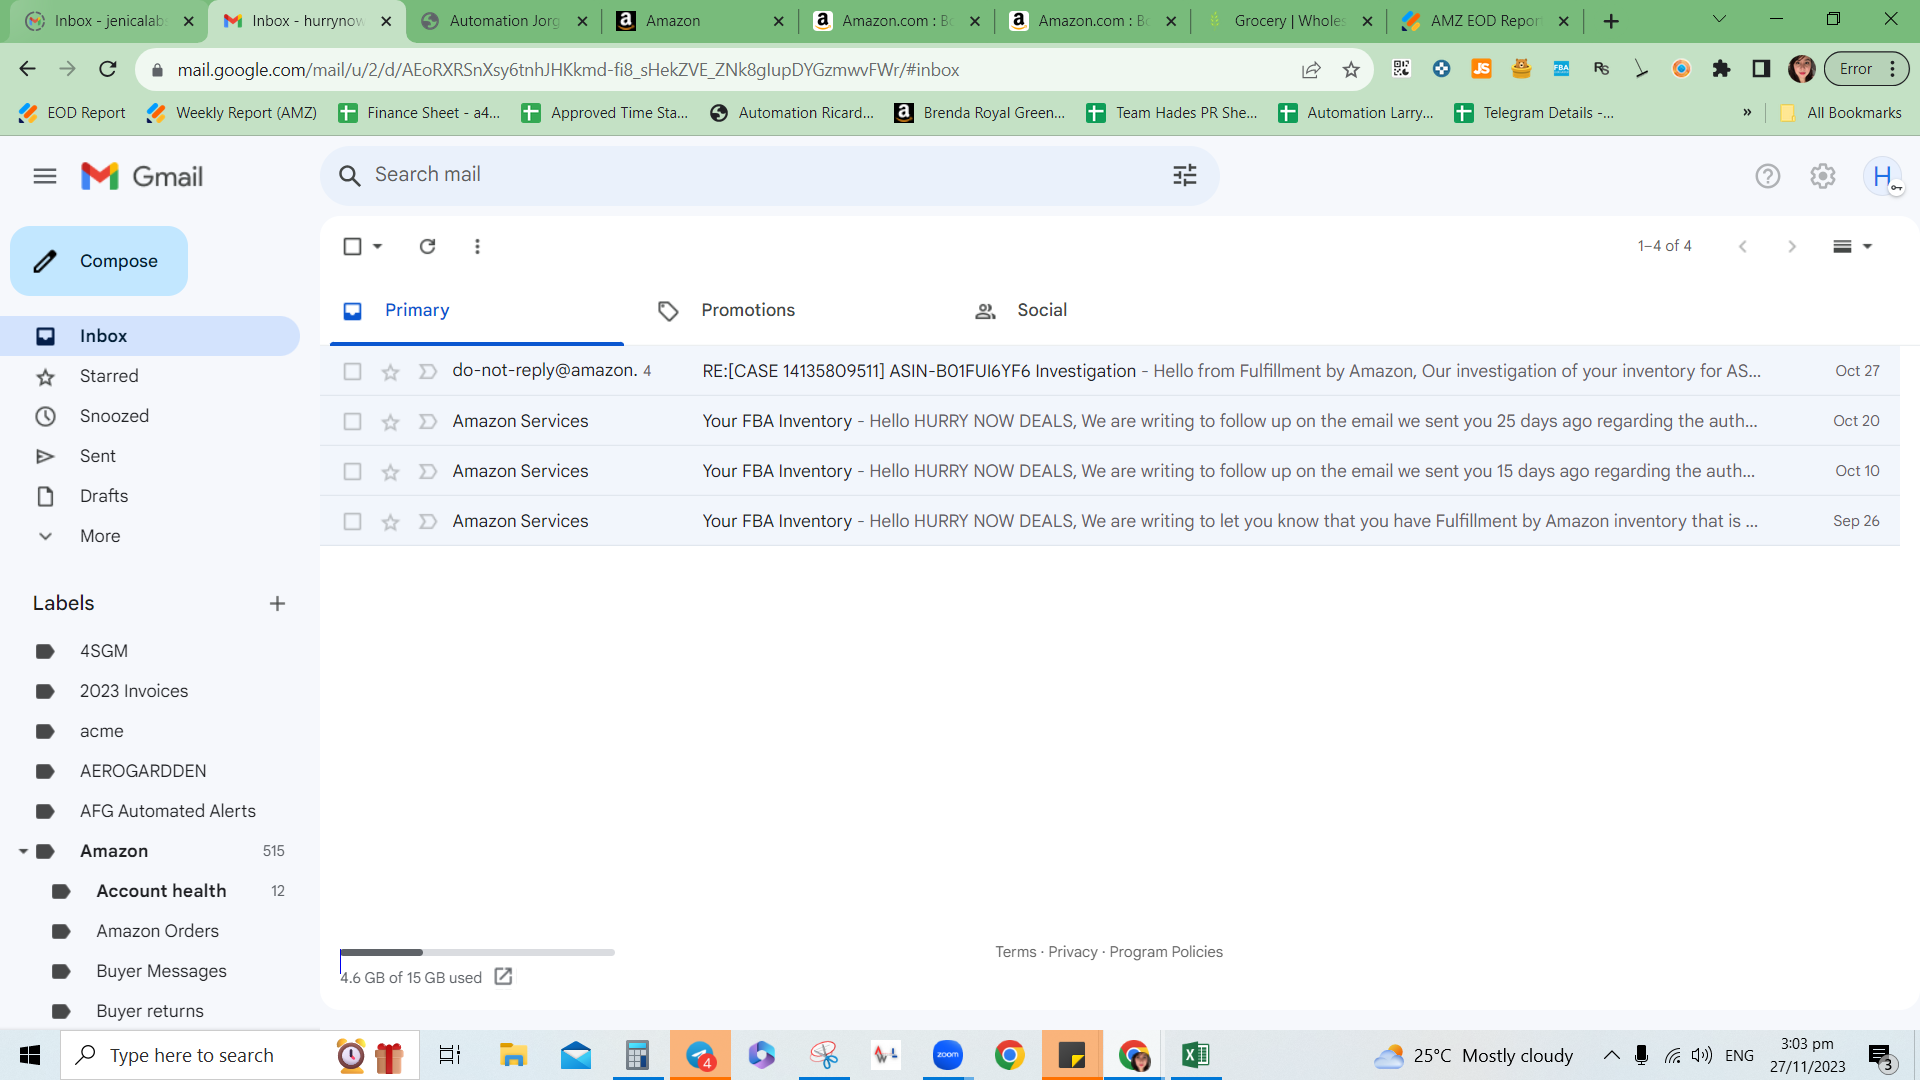Mark the CASE 14135809511 email as important
This screenshot has height=1080, width=1920.
point(428,372)
